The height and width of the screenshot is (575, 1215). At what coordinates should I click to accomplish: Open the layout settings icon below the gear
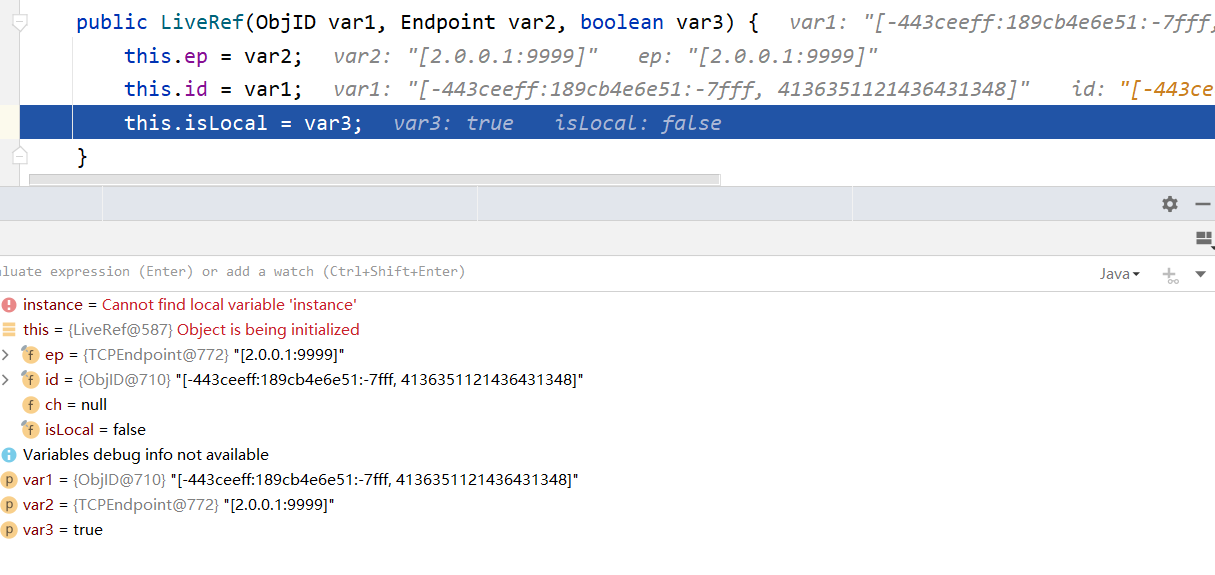(1204, 238)
